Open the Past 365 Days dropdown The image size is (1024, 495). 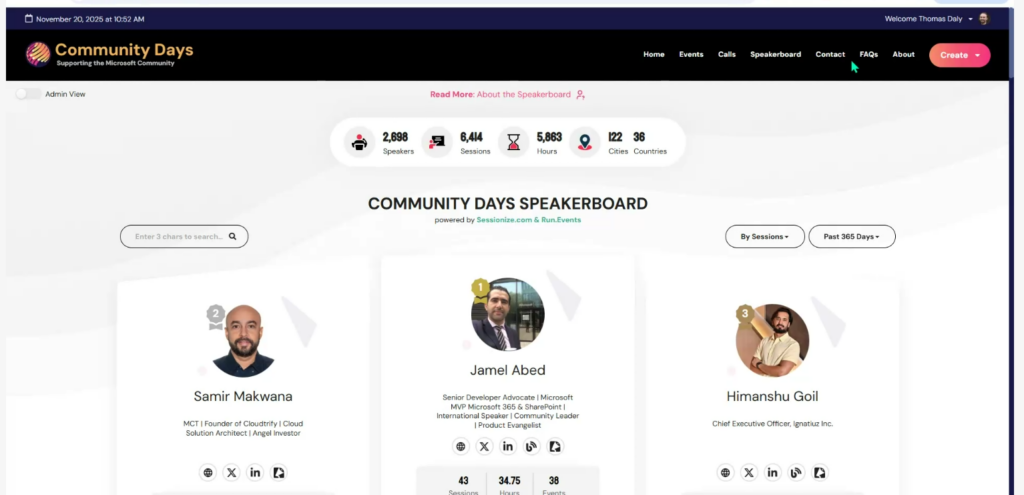click(x=852, y=236)
